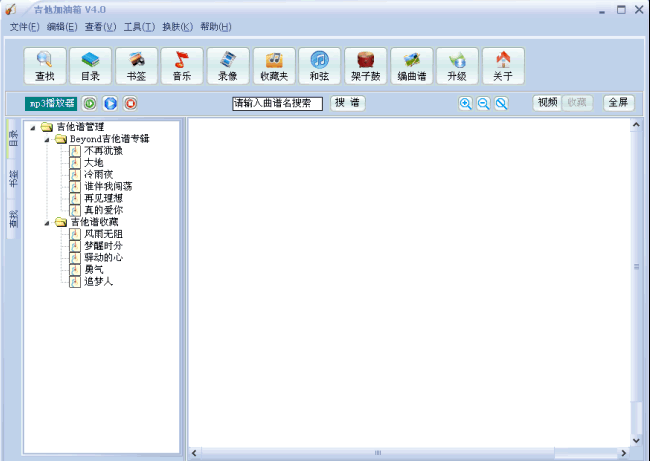Click the 音乐 music toolbar icon
Viewport: 650px width, 461px height.
pos(182,65)
